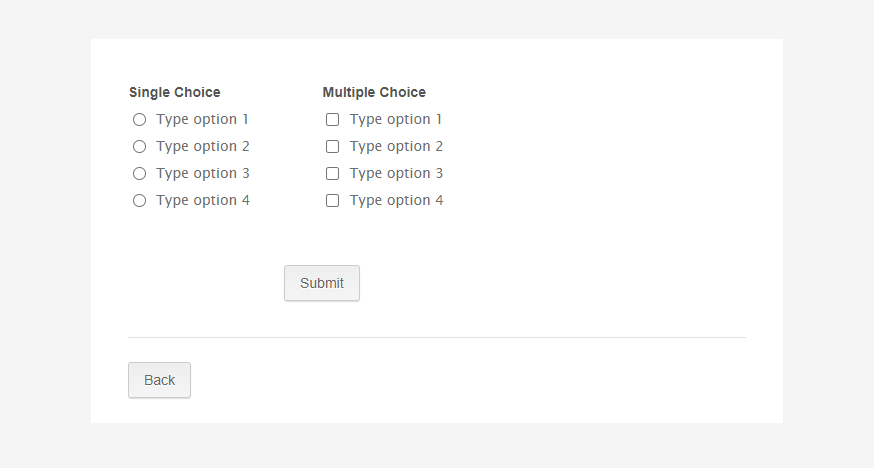This screenshot has height=468, width=874.
Task: Tick Multiple Choice checkbox for option 1
Action: click(x=333, y=120)
